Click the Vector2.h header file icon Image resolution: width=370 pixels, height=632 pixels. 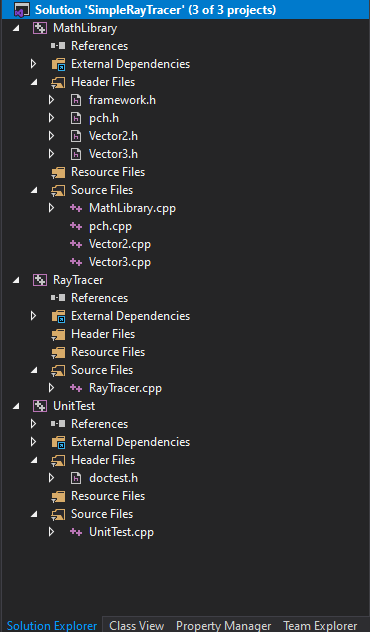[76, 136]
